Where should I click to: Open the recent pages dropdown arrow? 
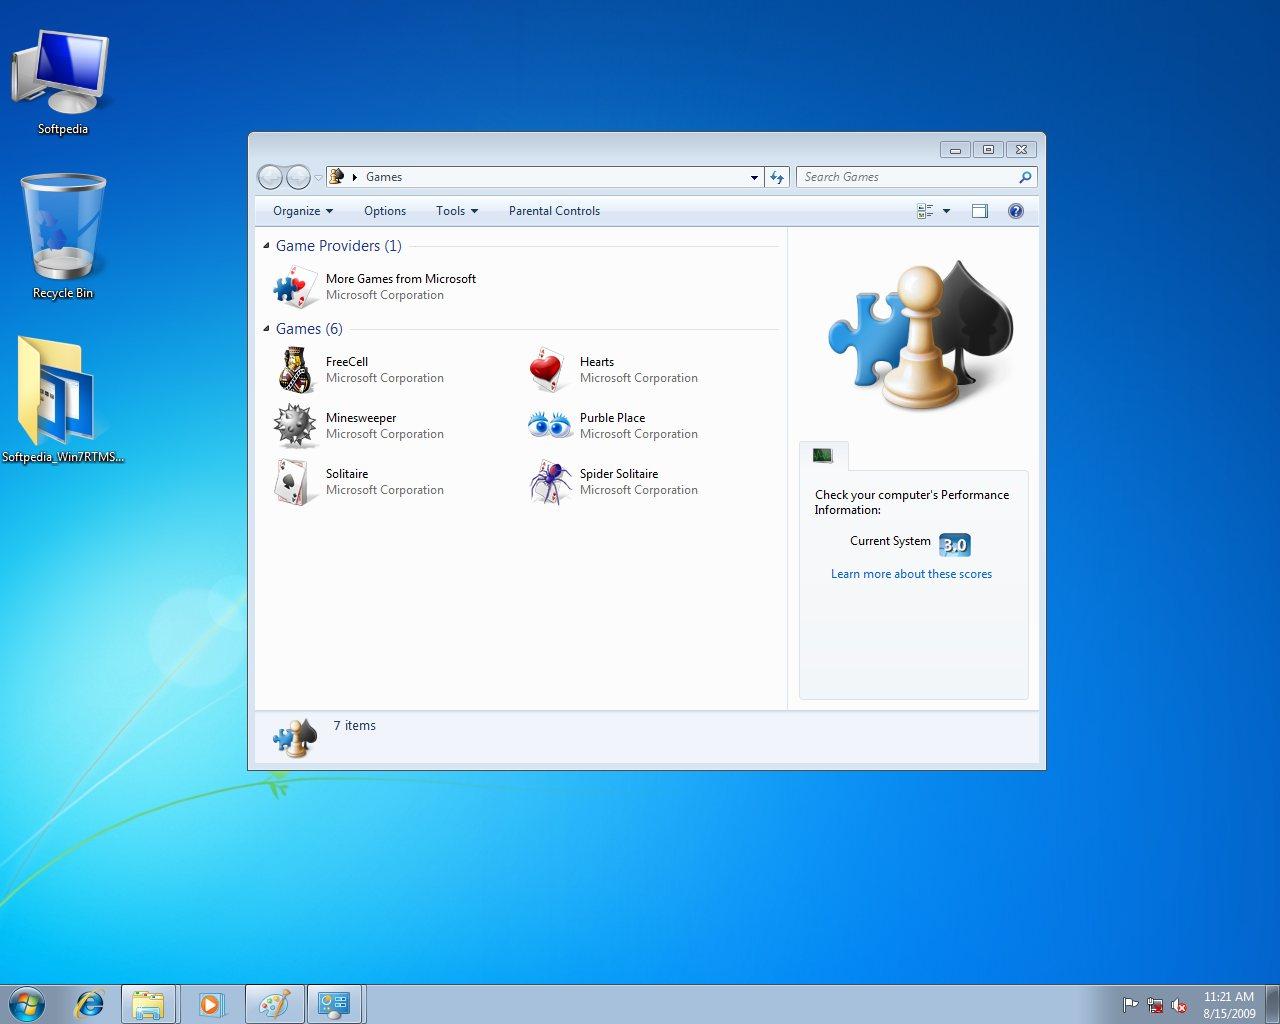pos(318,177)
